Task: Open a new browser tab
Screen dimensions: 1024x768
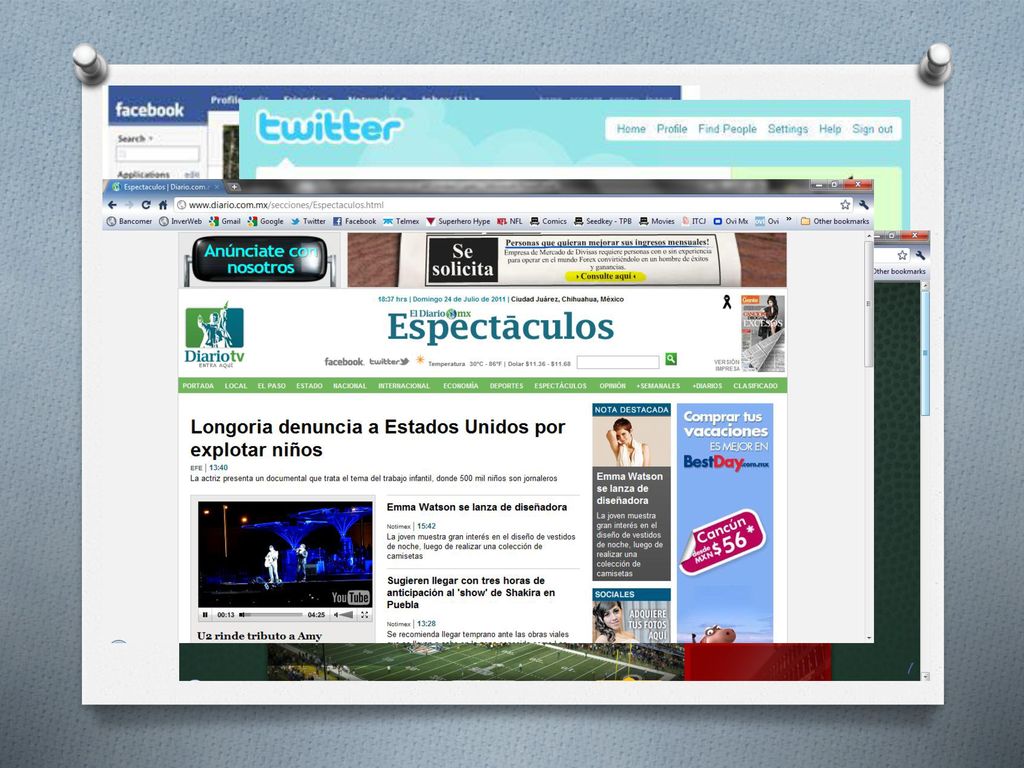Action: [x=234, y=187]
